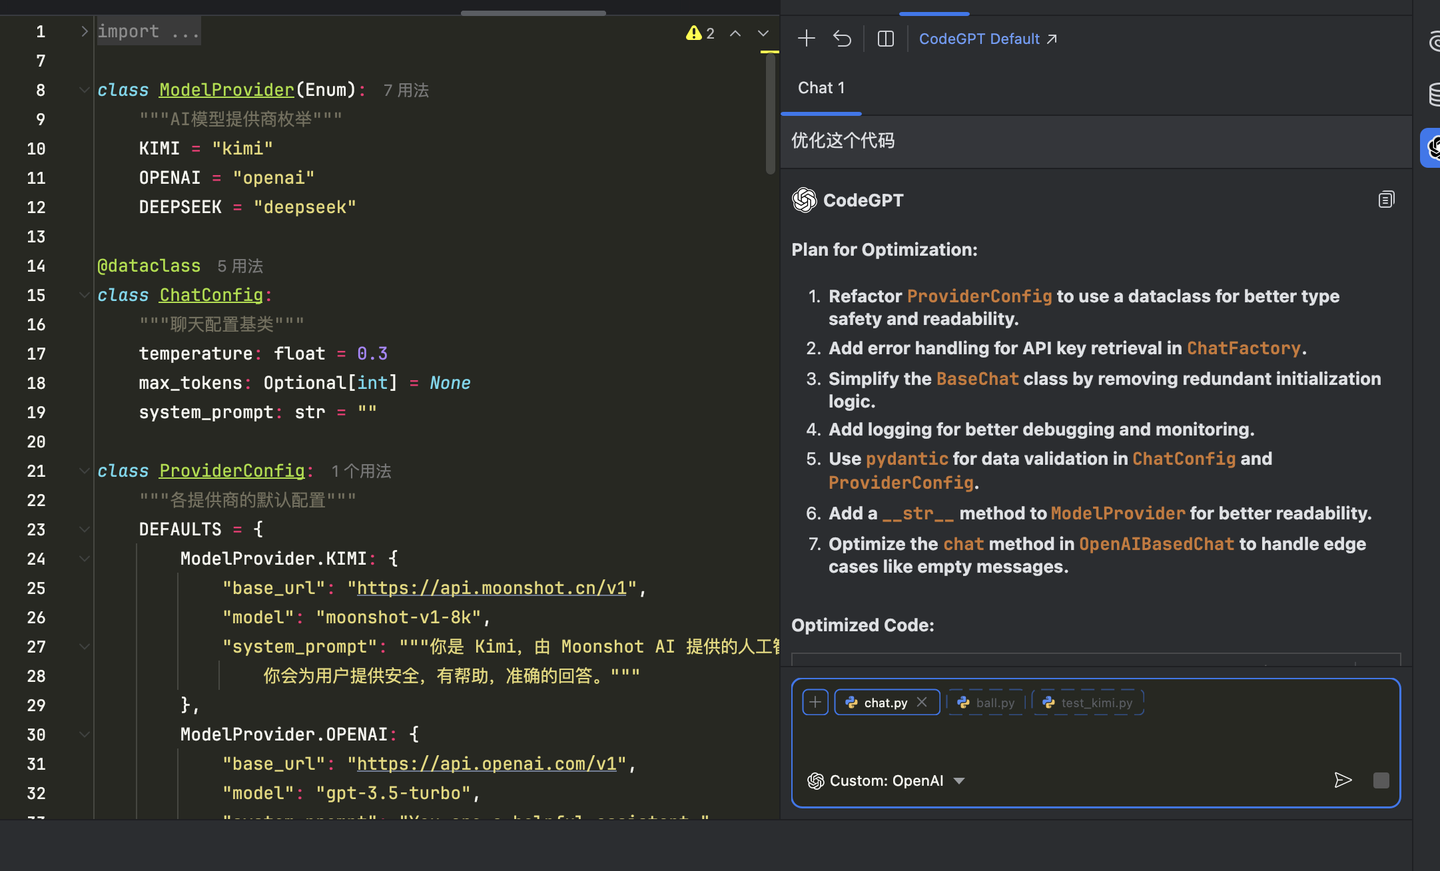The image size is (1440, 871).
Task: Expand the folded import block
Action: coord(84,32)
